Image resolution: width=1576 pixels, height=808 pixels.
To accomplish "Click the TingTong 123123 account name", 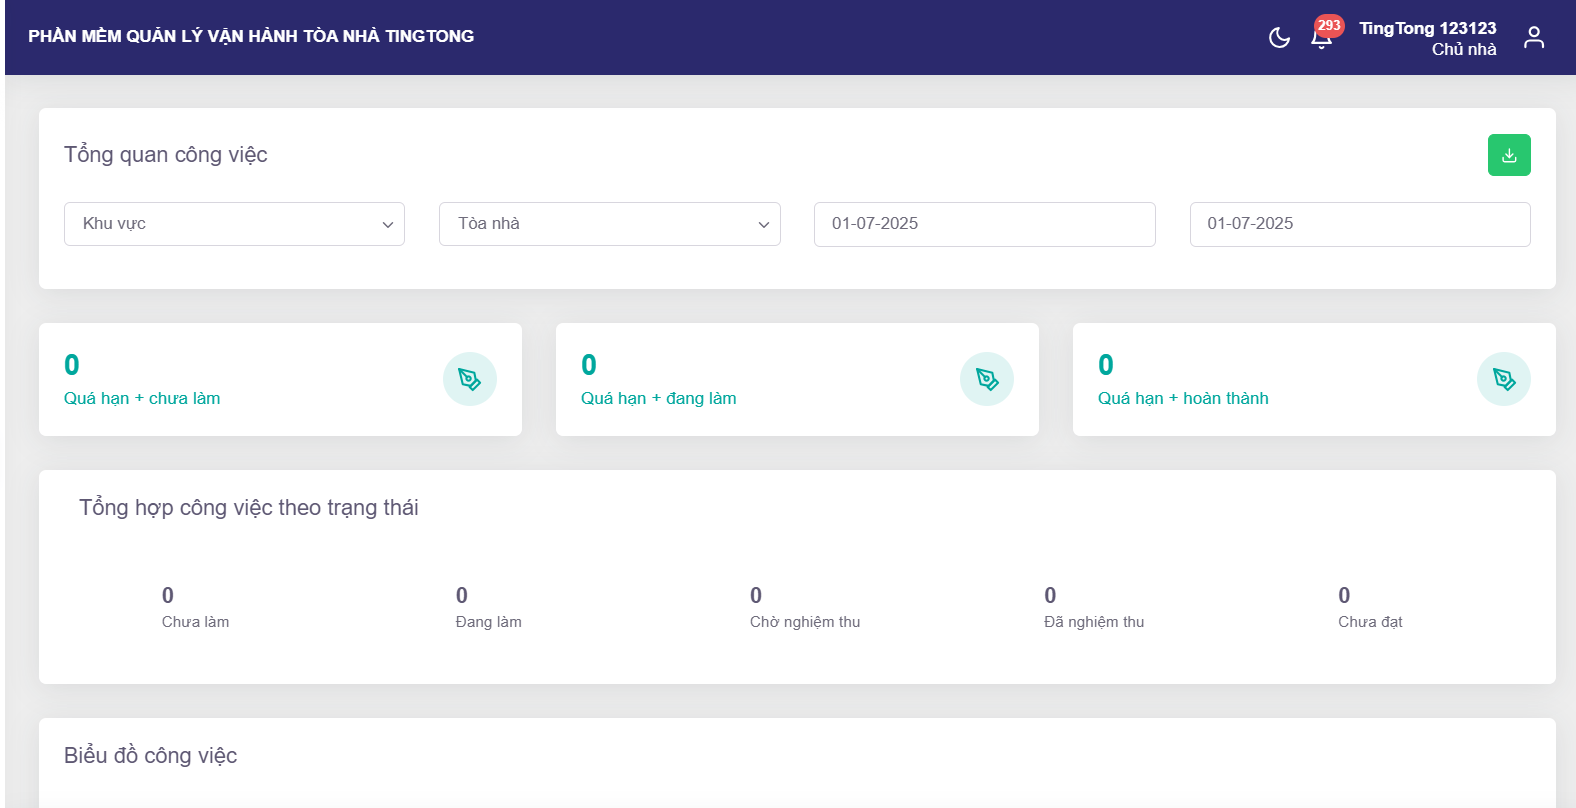I will click(x=1427, y=28).
